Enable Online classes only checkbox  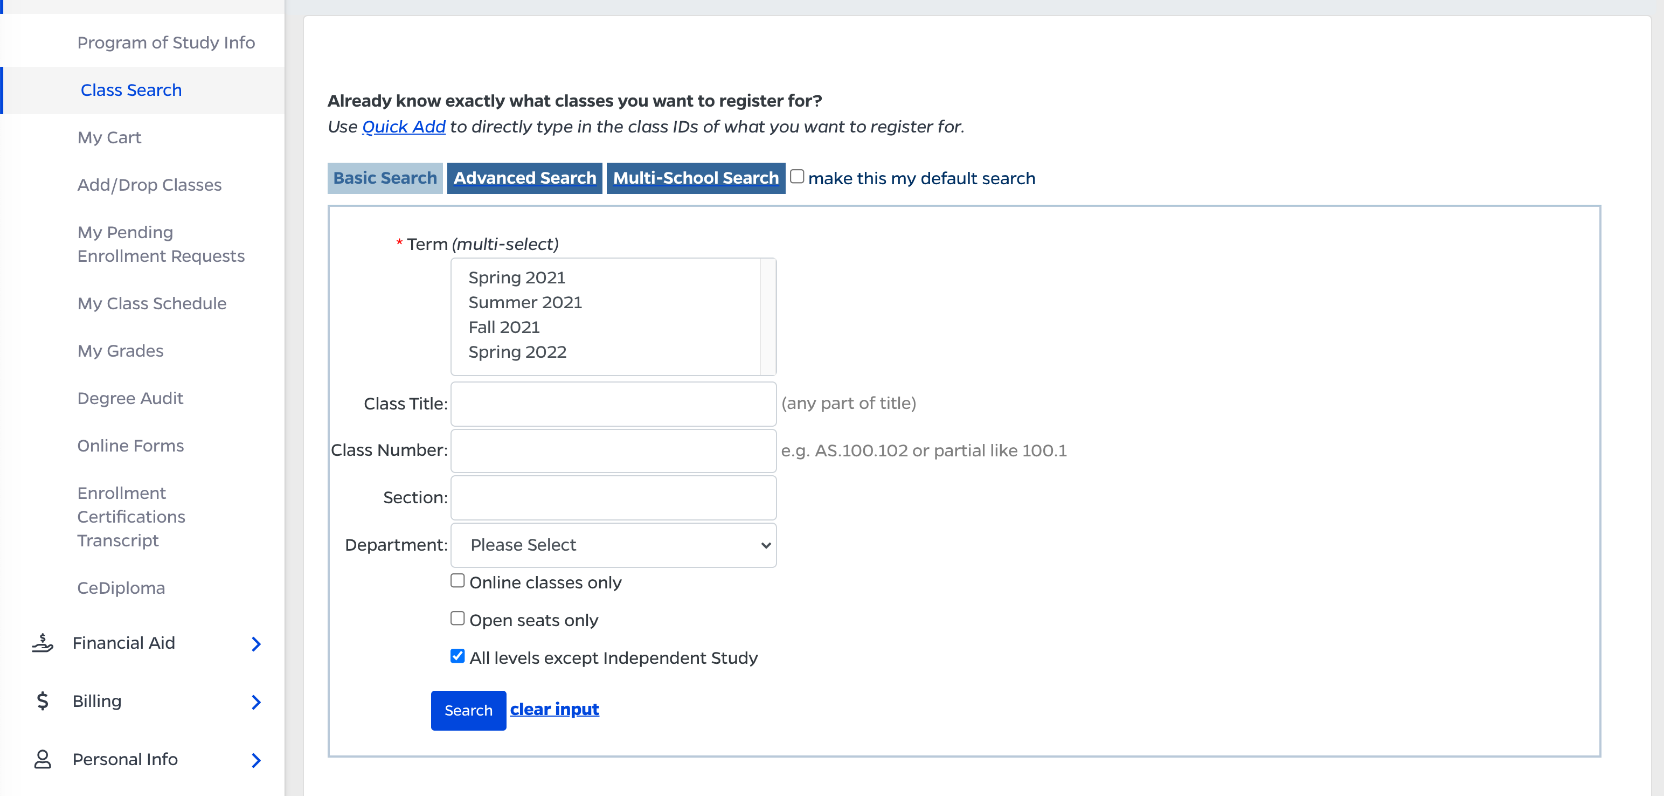point(457,580)
